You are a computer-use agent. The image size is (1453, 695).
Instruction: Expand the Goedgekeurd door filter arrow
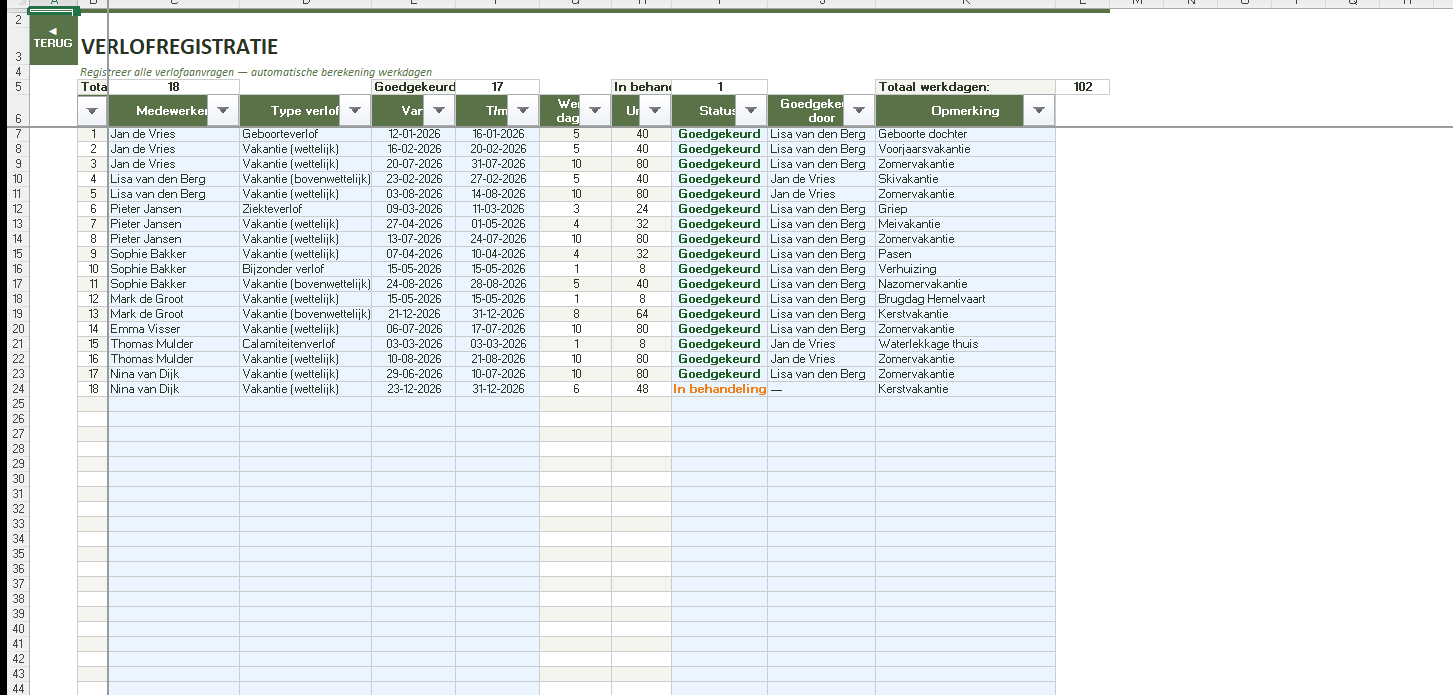(x=859, y=111)
